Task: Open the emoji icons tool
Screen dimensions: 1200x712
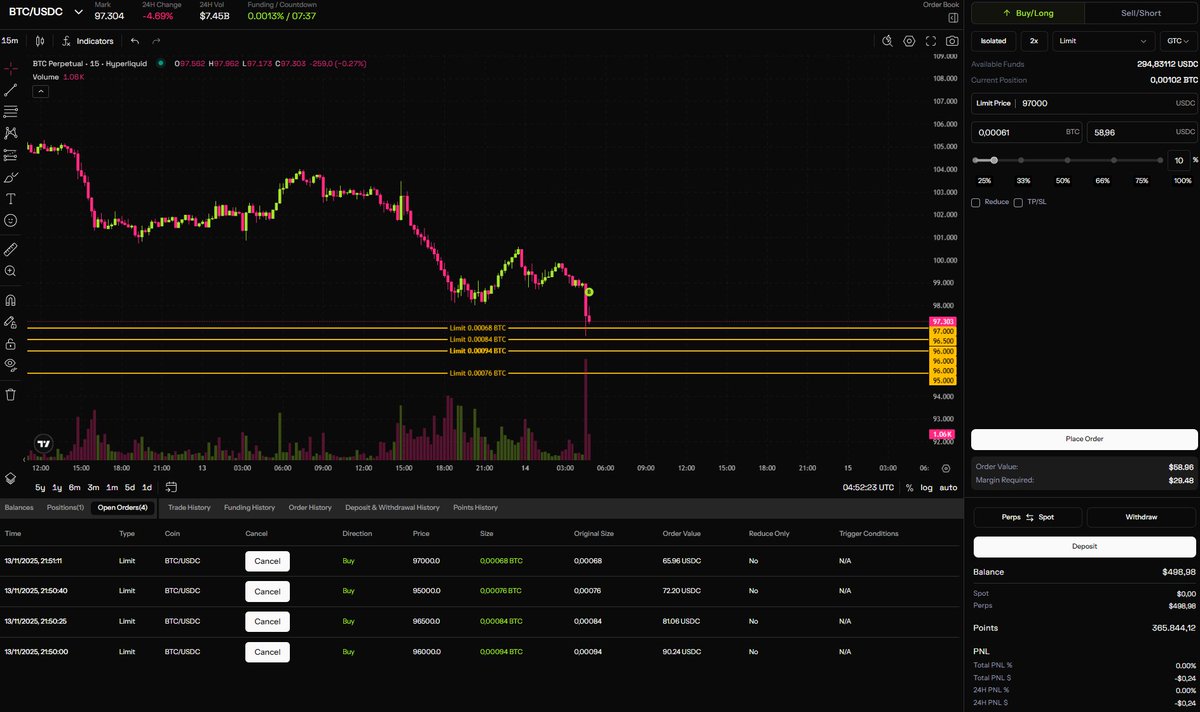Action: 10,220
